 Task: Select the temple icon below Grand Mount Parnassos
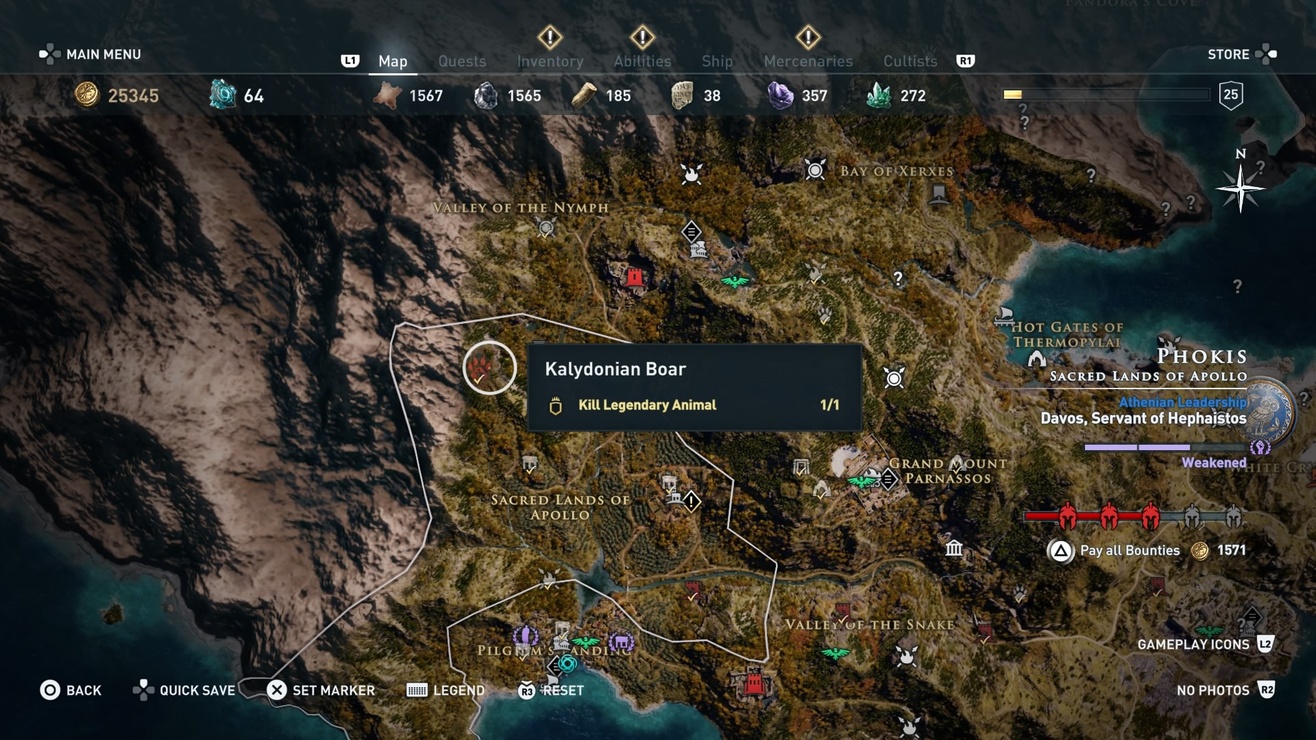click(954, 548)
